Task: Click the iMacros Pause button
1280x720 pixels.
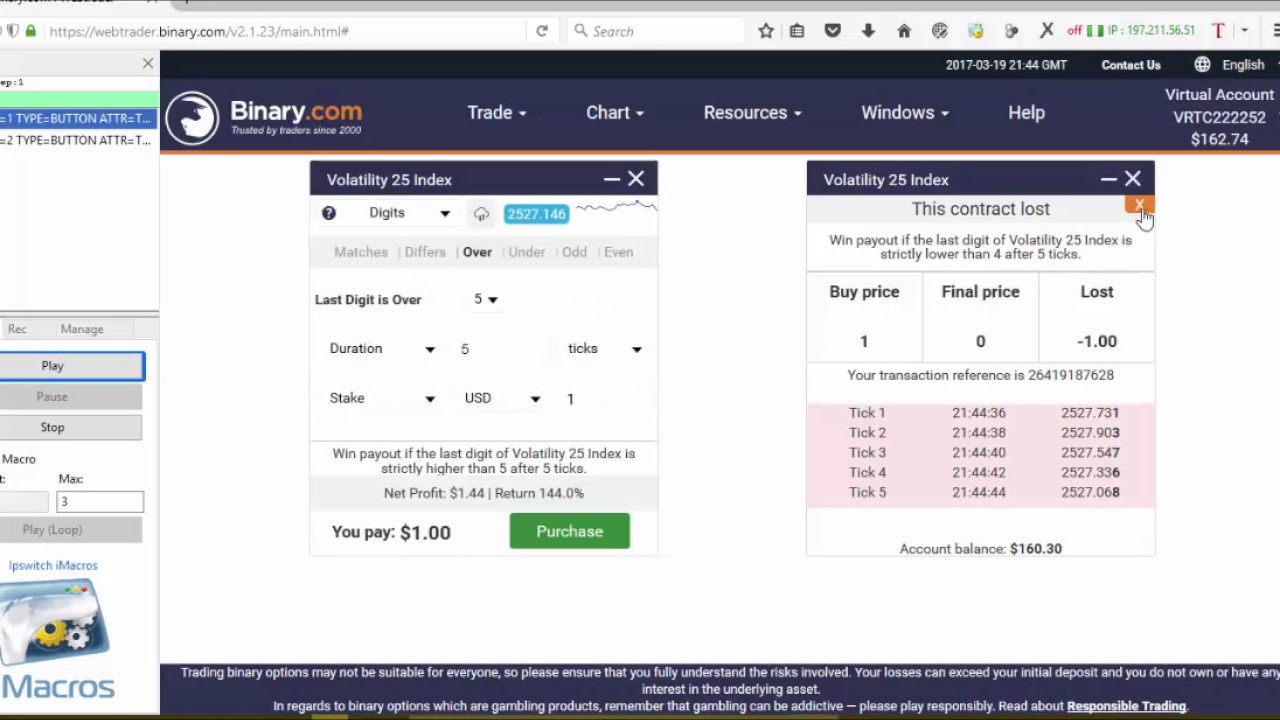Action: 71,397
